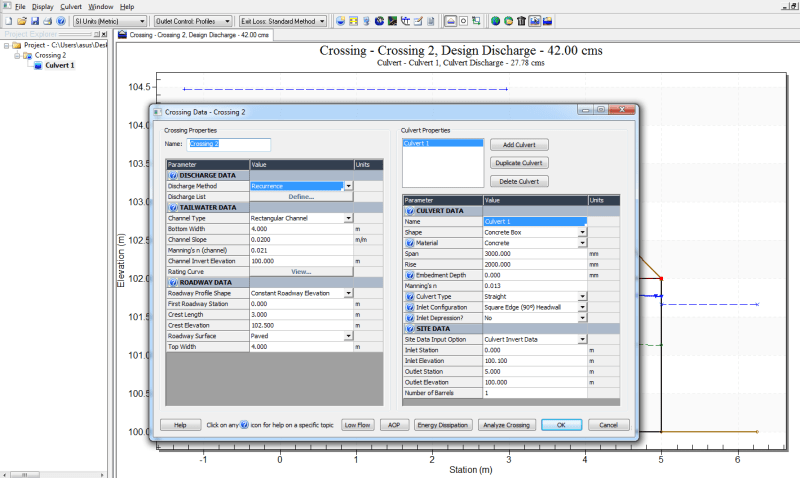Click the Crest Elevation value field
Image resolution: width=800 pixels, height=478 pixels.
(x=302, y=325)
